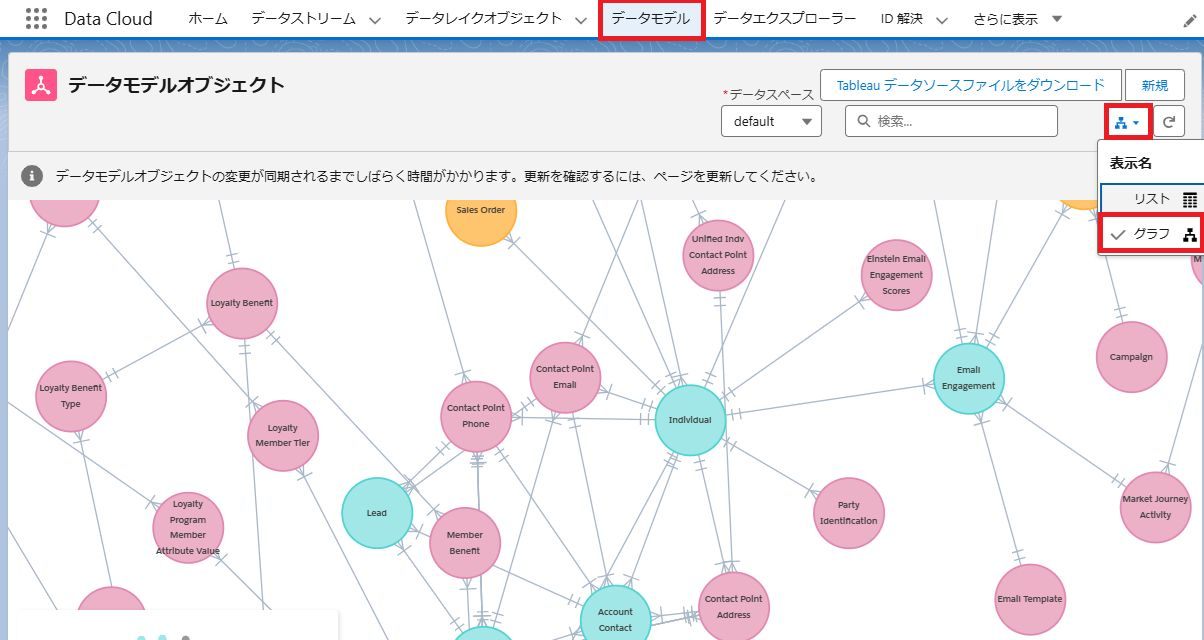The width and height of the screenshot is (1204, 640).
Task: Click the 表示名 menu header
Action: coord(1131,163)
